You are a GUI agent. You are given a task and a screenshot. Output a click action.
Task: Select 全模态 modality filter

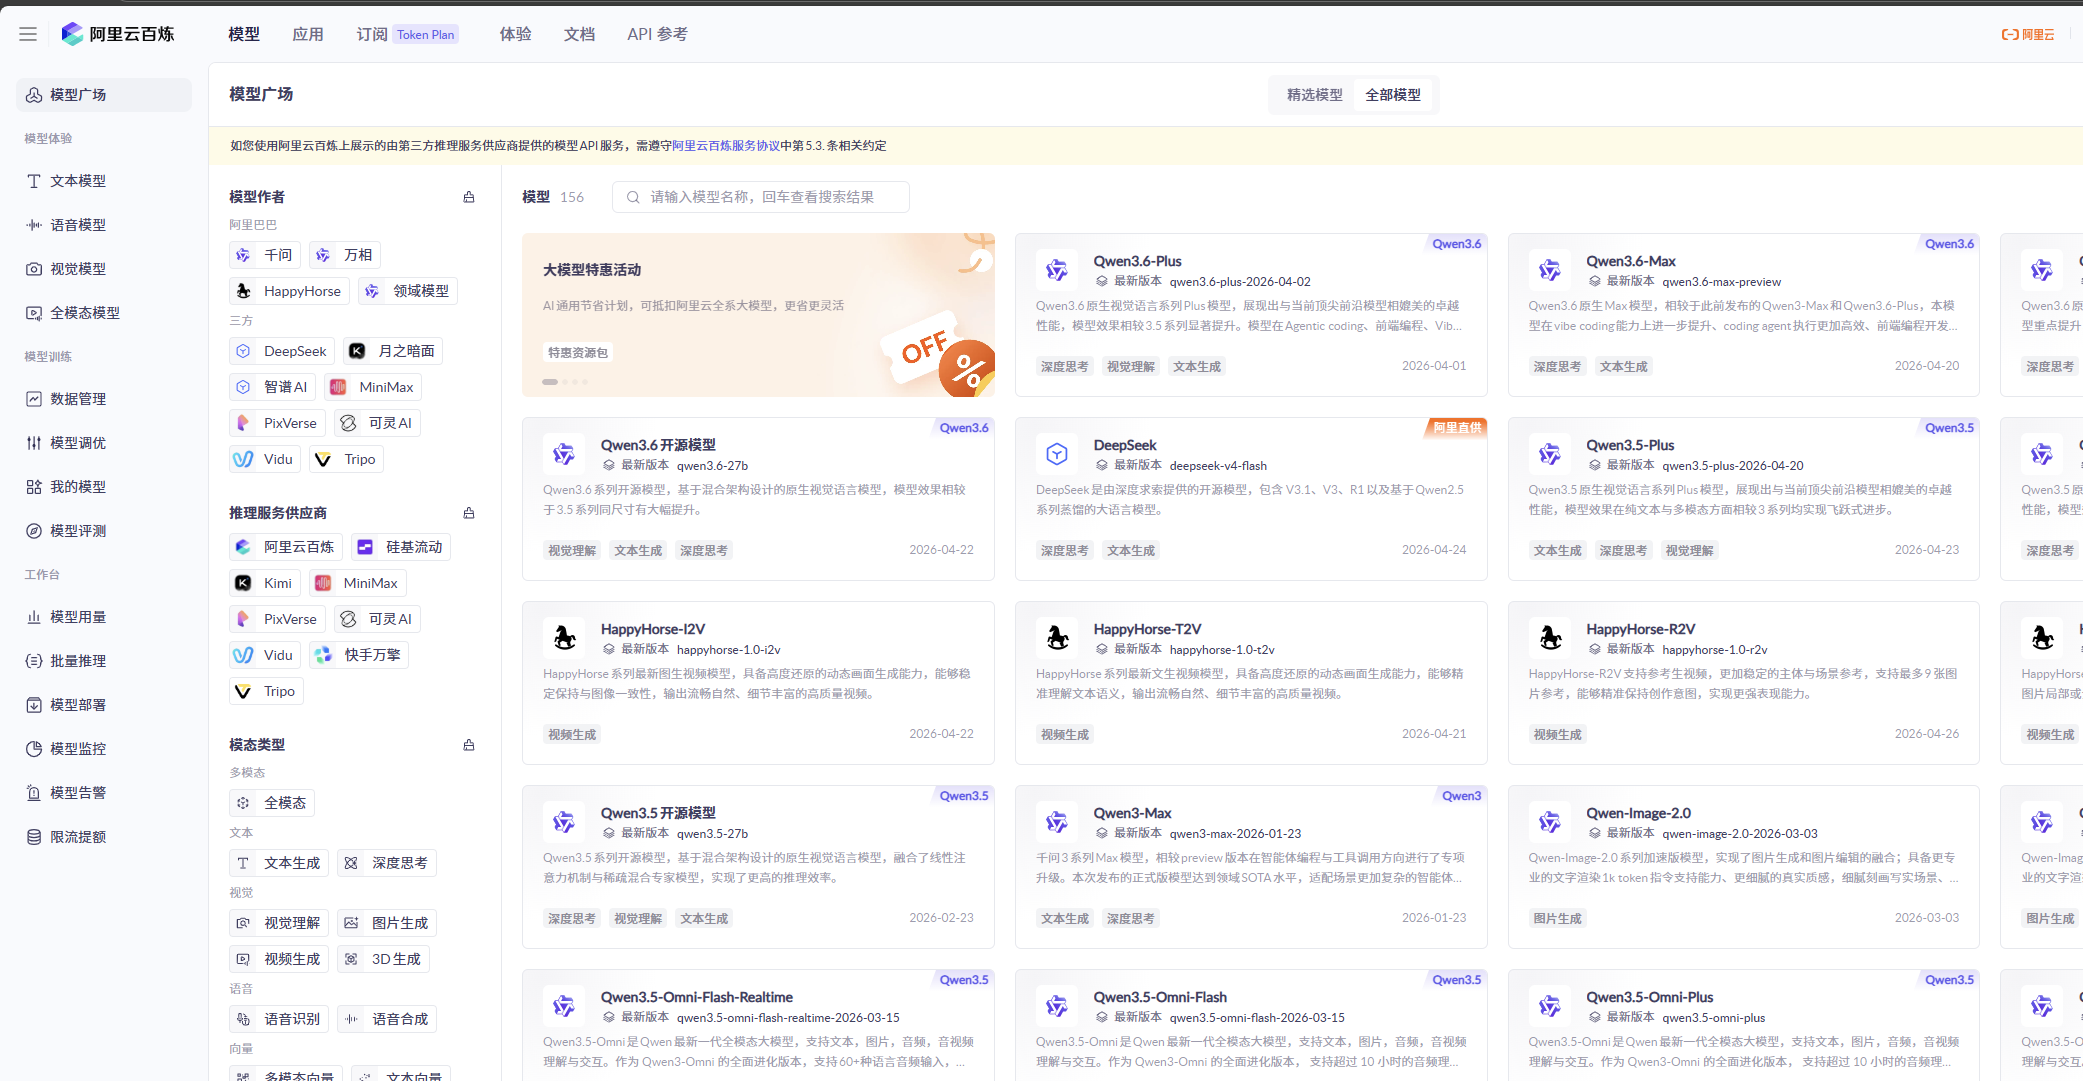pyautogui.click(x=272, y=803)
